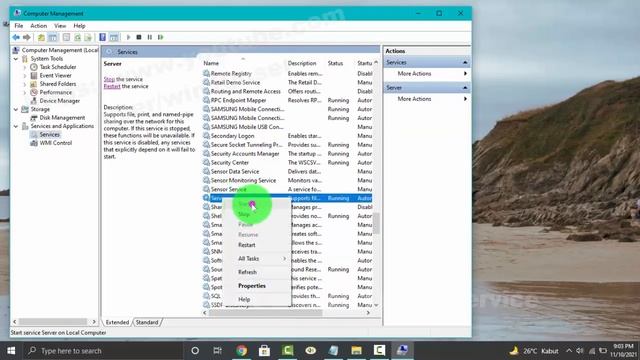This screenshot has height=360, width=640.
Task: Click the gear icon beside Secondary Logon
Action: (206, 136)
